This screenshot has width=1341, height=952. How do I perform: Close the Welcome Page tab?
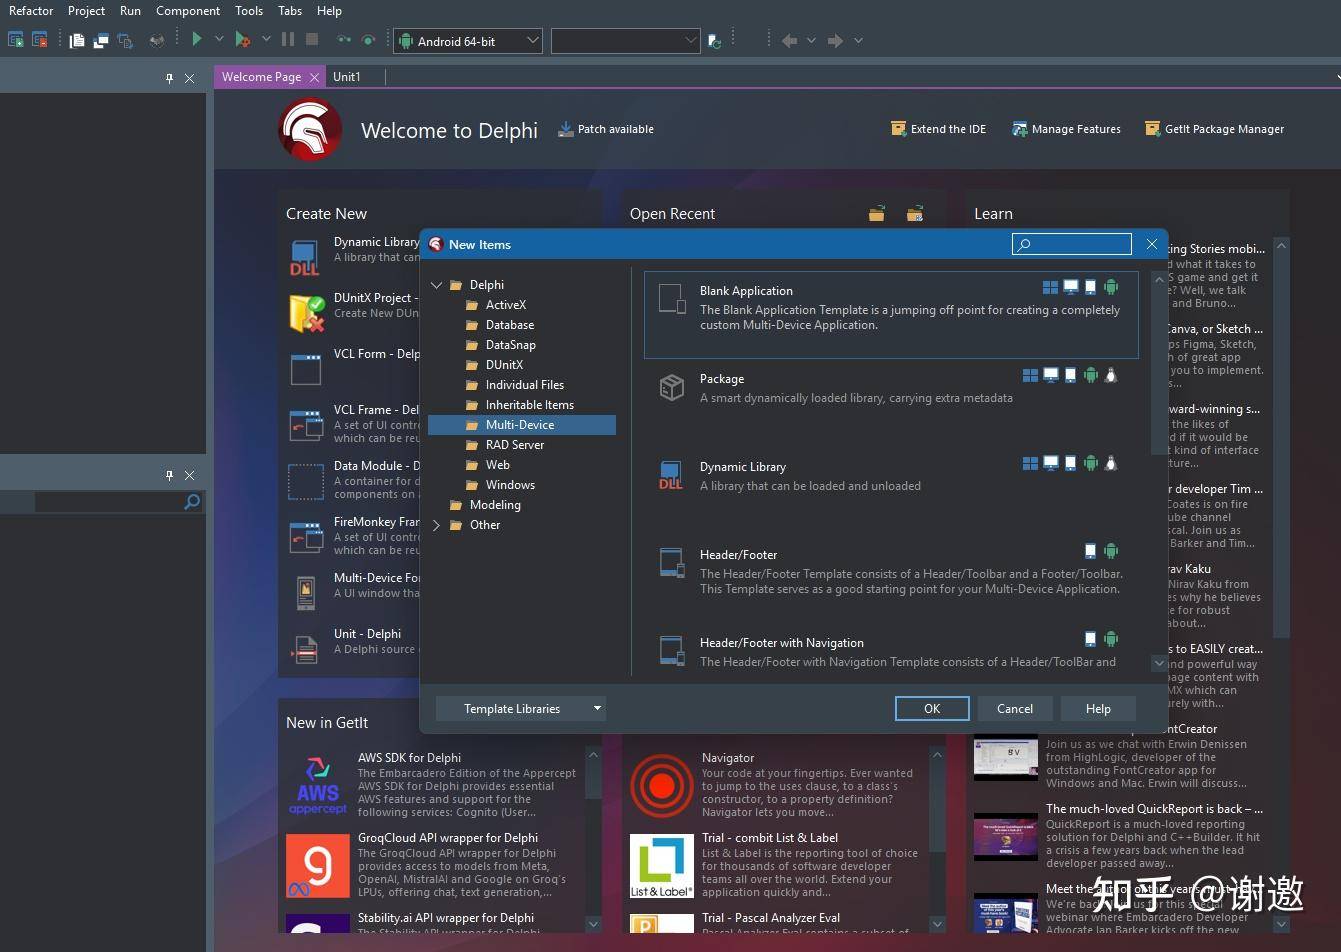pos(314,77)
